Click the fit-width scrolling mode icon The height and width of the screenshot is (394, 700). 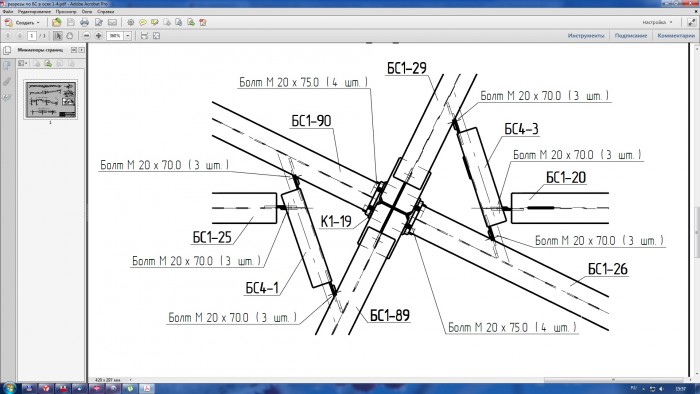point(144,36)
